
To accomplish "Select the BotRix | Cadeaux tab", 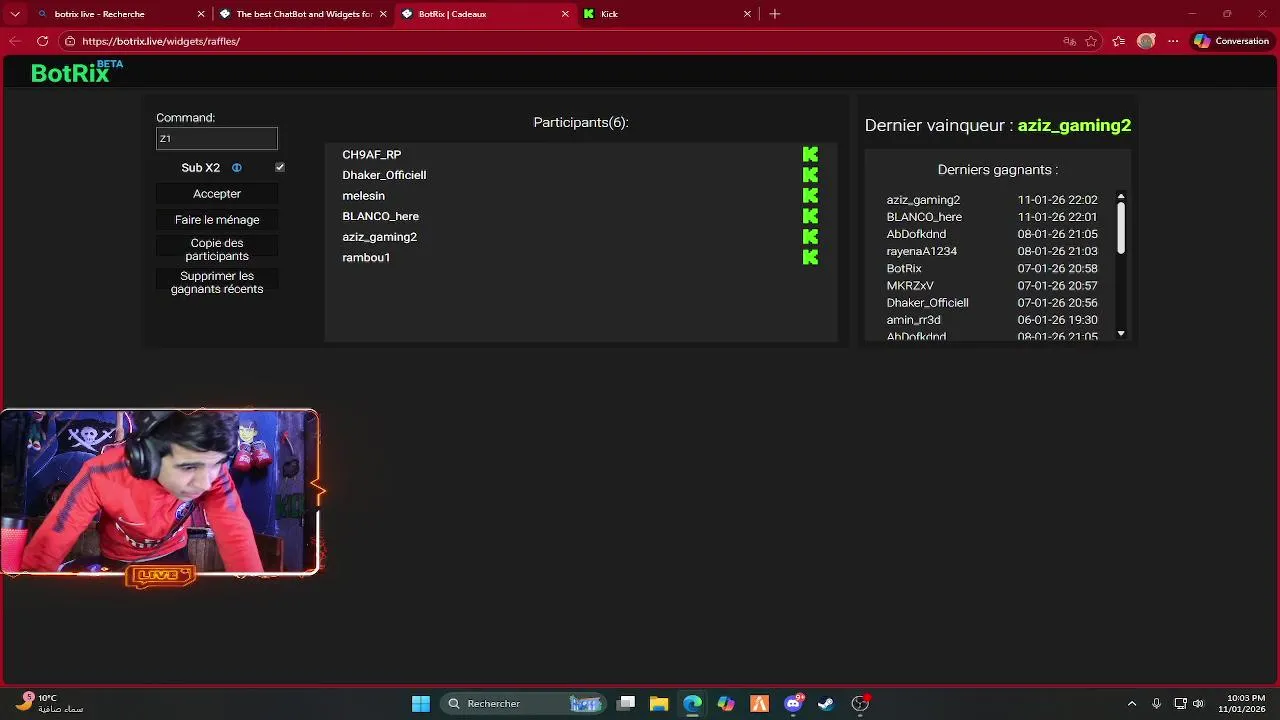I will tap(485, 14).
